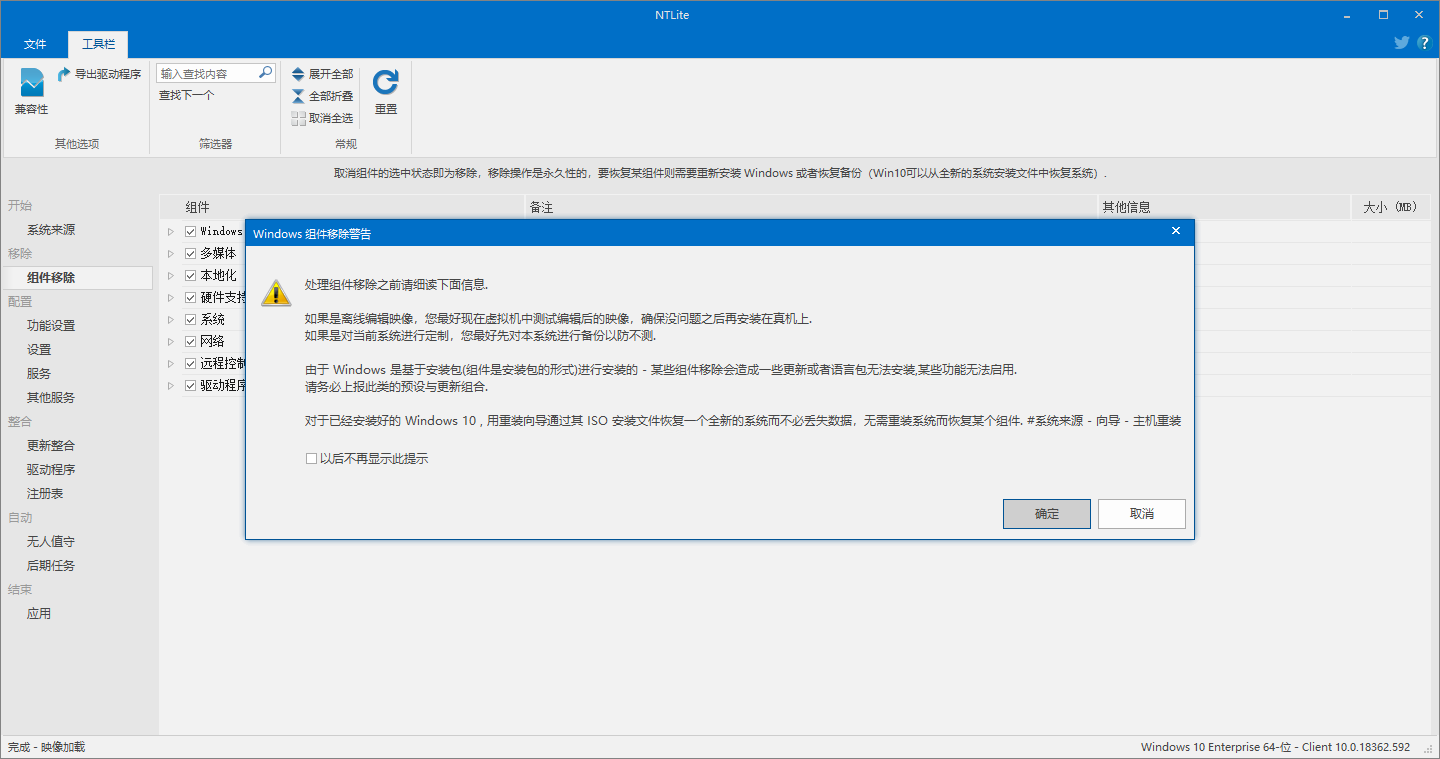Go to 系统来源 in sidebar
1440x759 pixels.
(51, 230)
